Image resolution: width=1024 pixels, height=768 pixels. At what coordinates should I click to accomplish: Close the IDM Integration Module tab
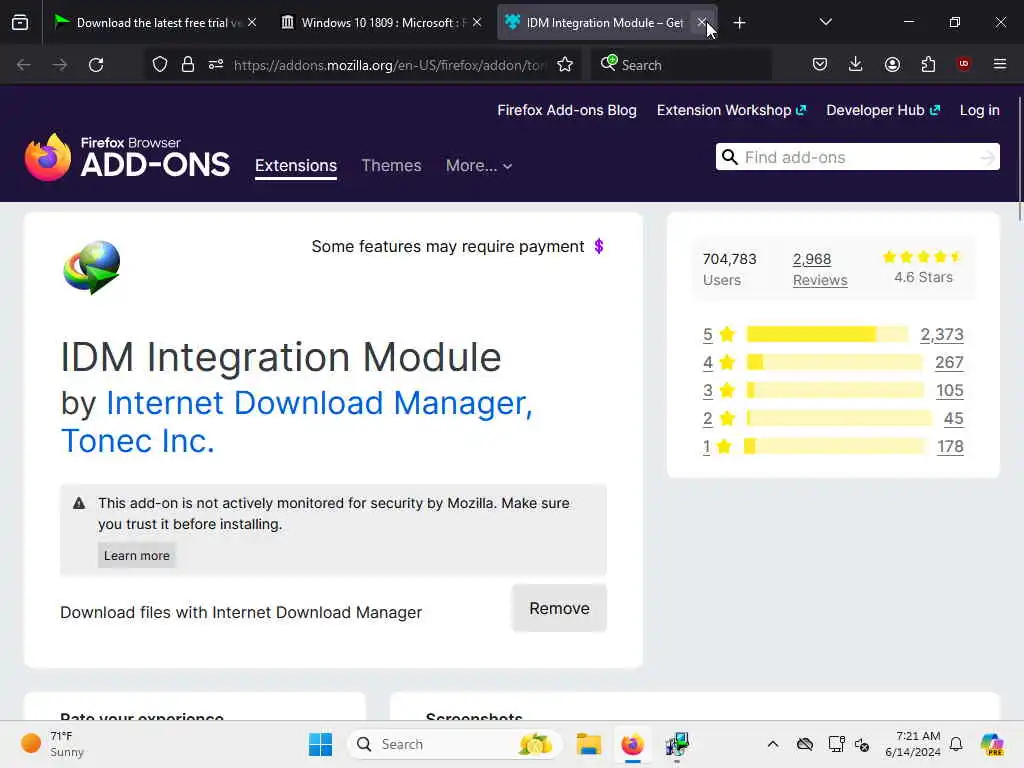702,23
